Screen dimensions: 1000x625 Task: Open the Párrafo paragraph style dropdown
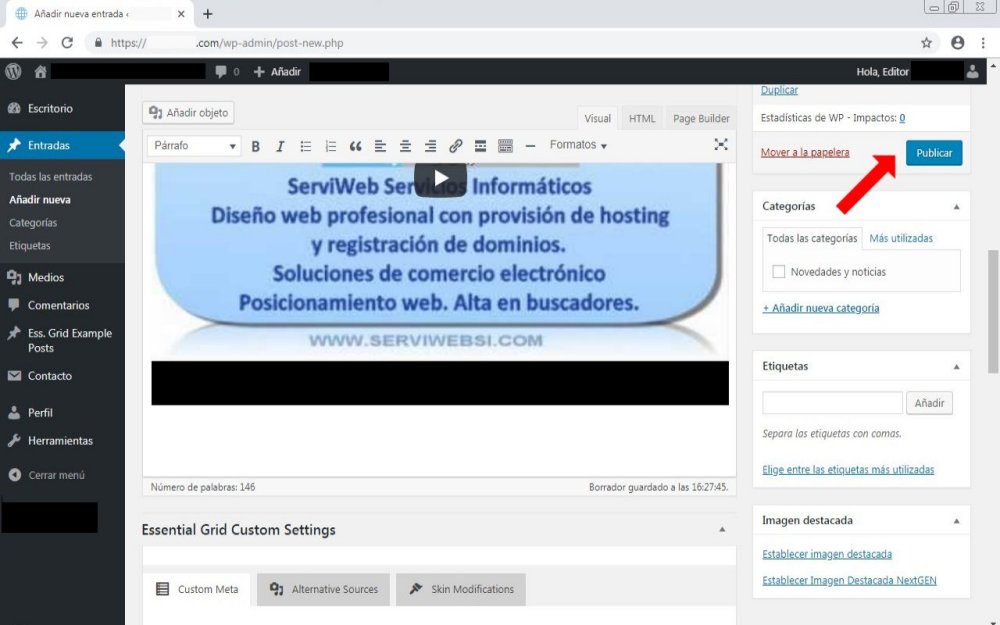[x=194, y=146]
